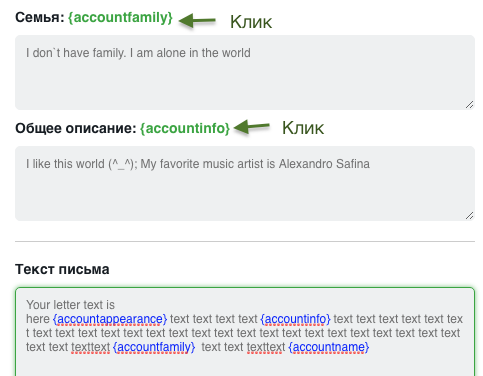Click the Клик label next to {accountinfo}
Image resolution: width=483 pixels, height=376 pixels.
tap(303, 128)
